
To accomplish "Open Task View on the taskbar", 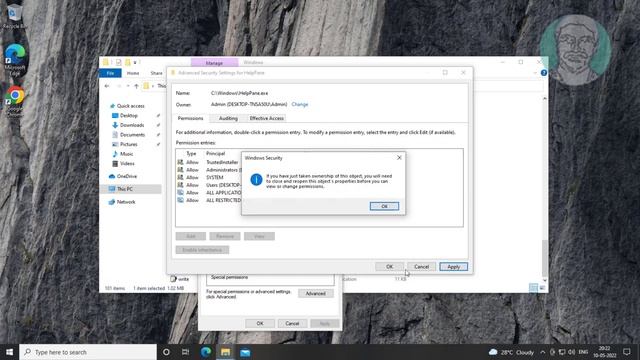I will (186, 352).
